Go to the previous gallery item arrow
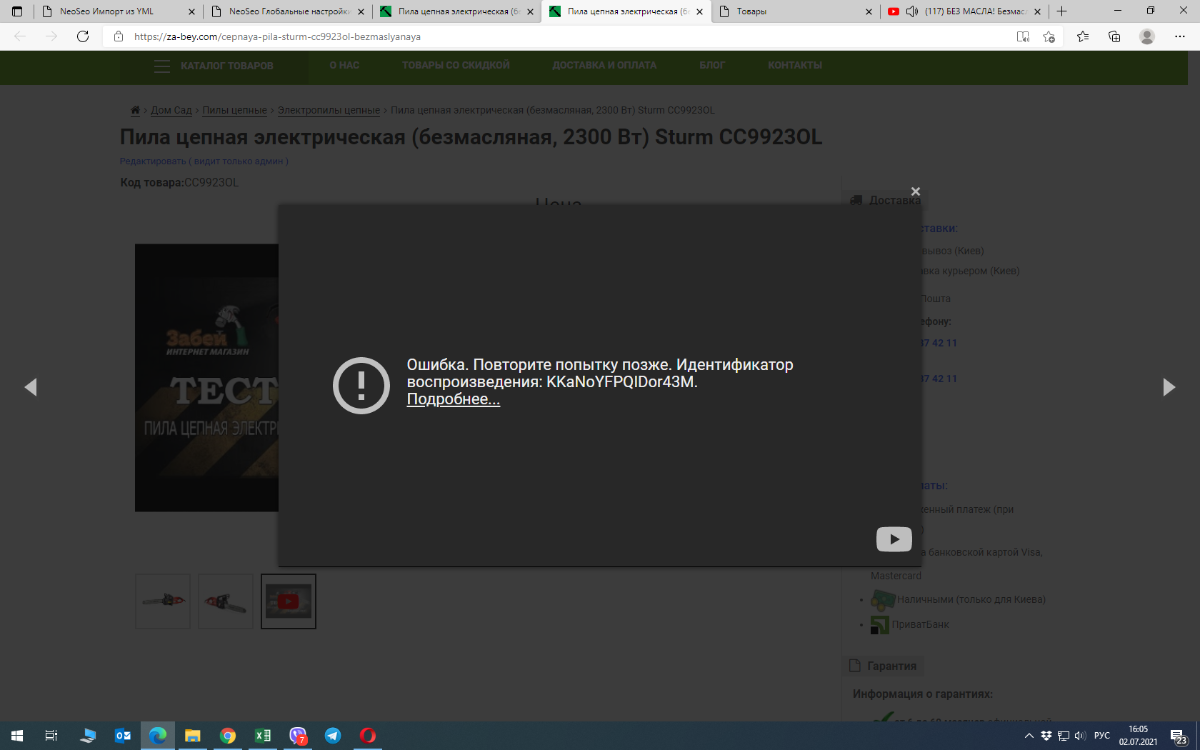Screen dimensions: 1200x750 click(x=30, y=387)
